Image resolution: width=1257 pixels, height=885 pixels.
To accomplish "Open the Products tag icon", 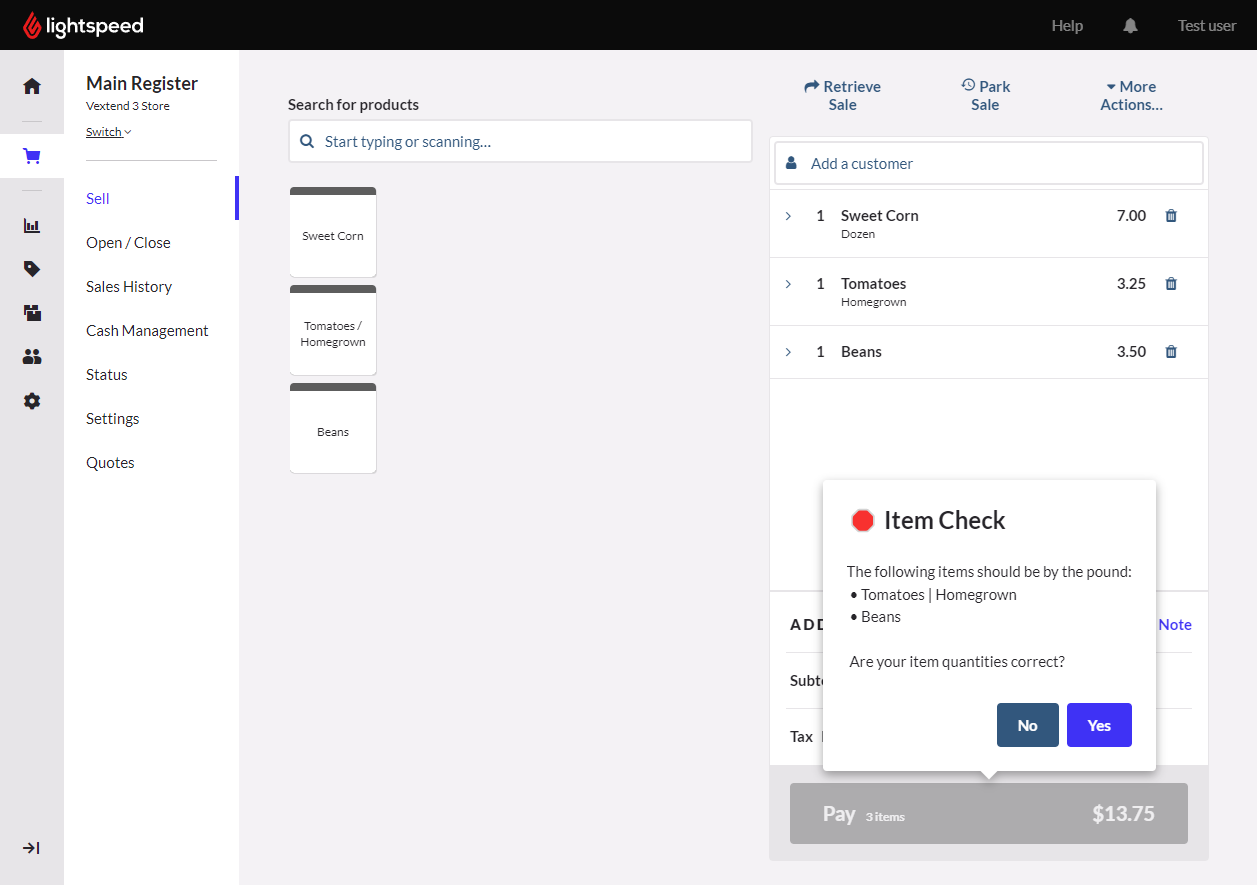I will click(32, 269).
